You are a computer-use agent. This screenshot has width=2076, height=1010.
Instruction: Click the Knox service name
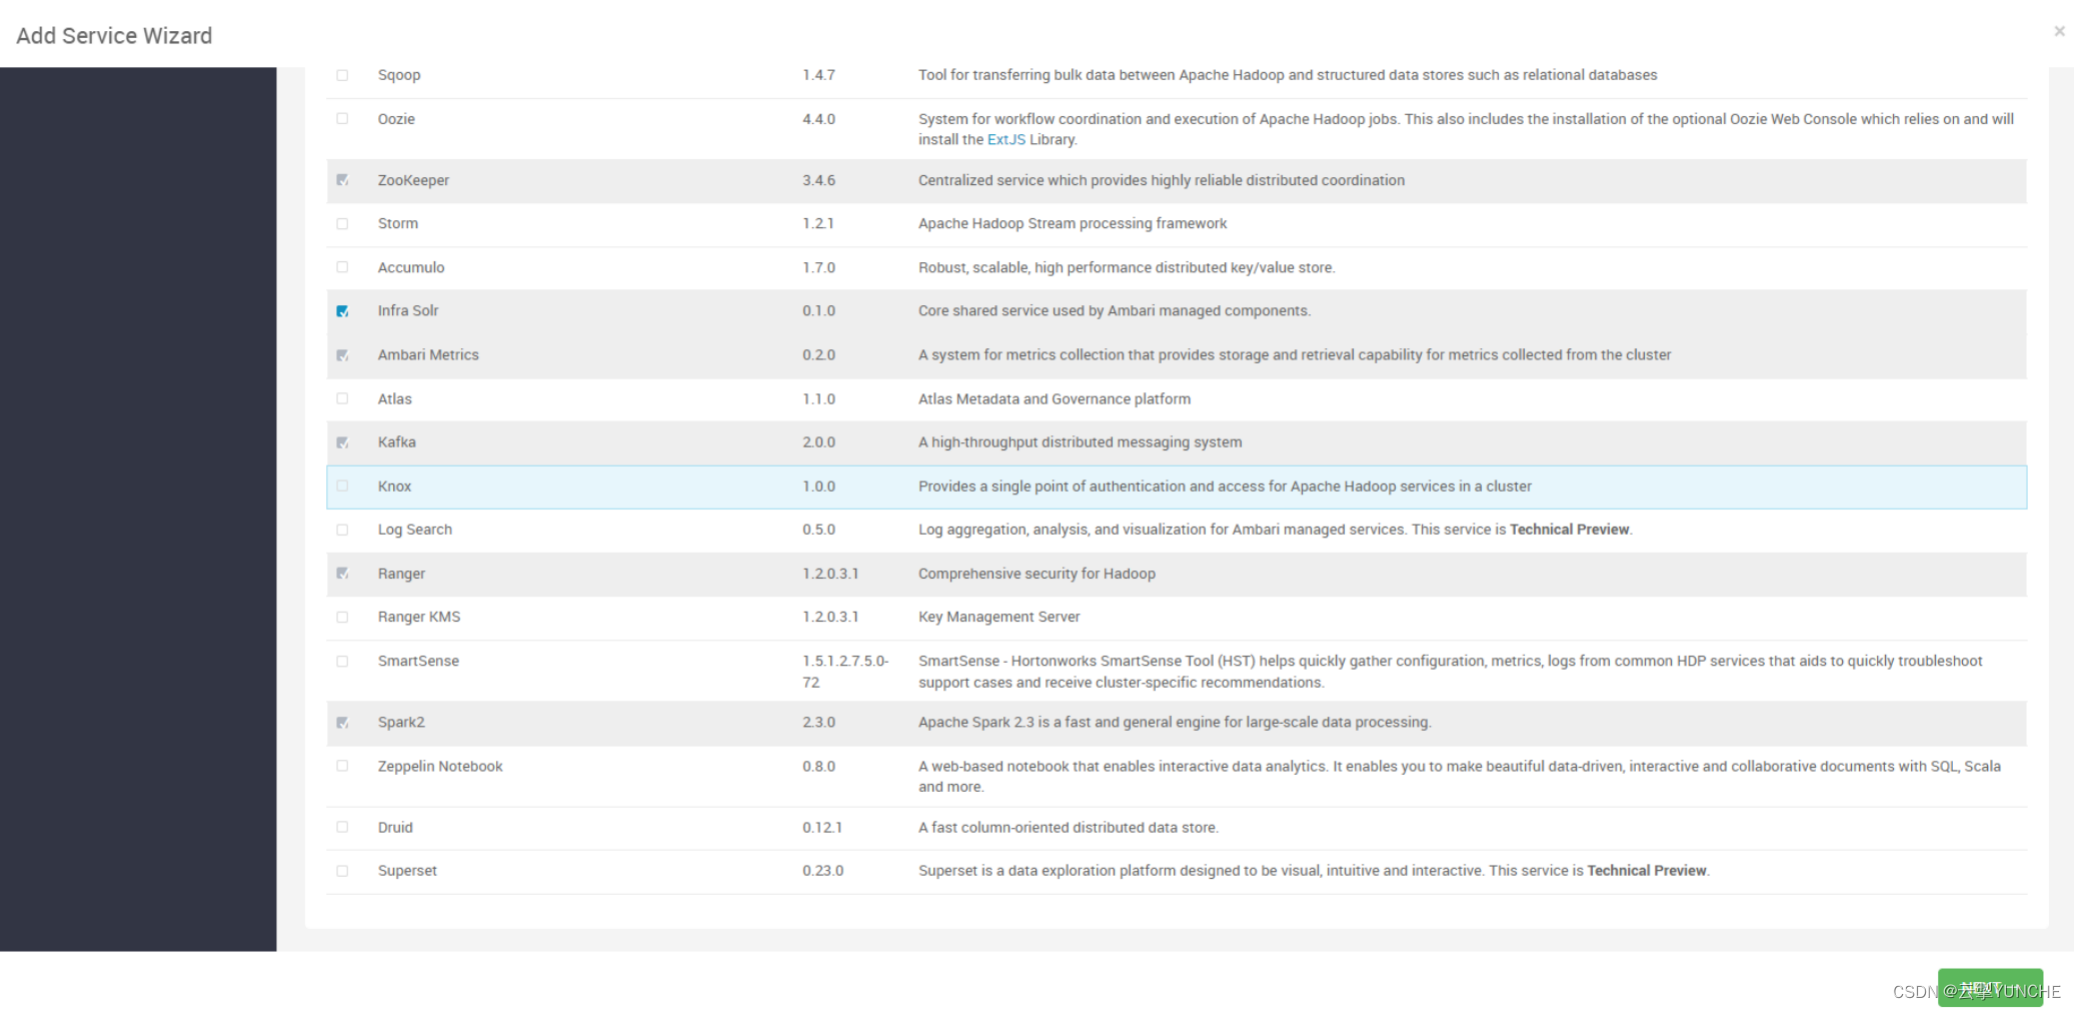pos(394,486)
